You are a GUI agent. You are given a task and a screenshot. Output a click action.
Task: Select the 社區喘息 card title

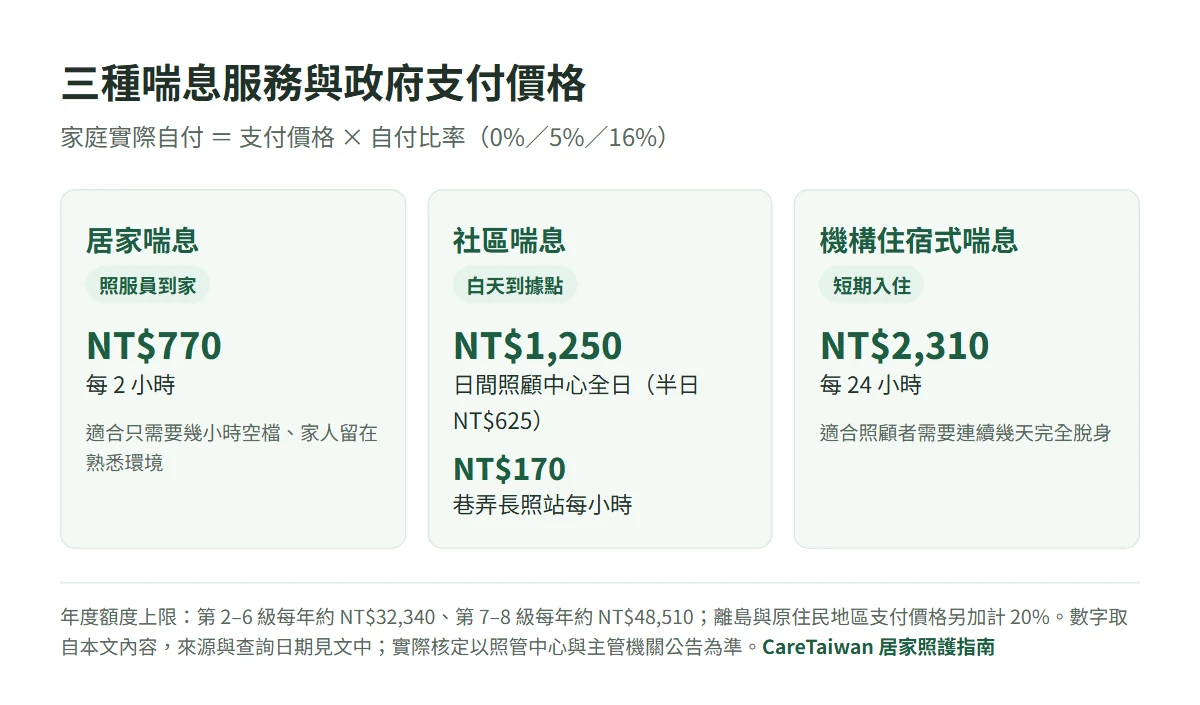[509, 240]
